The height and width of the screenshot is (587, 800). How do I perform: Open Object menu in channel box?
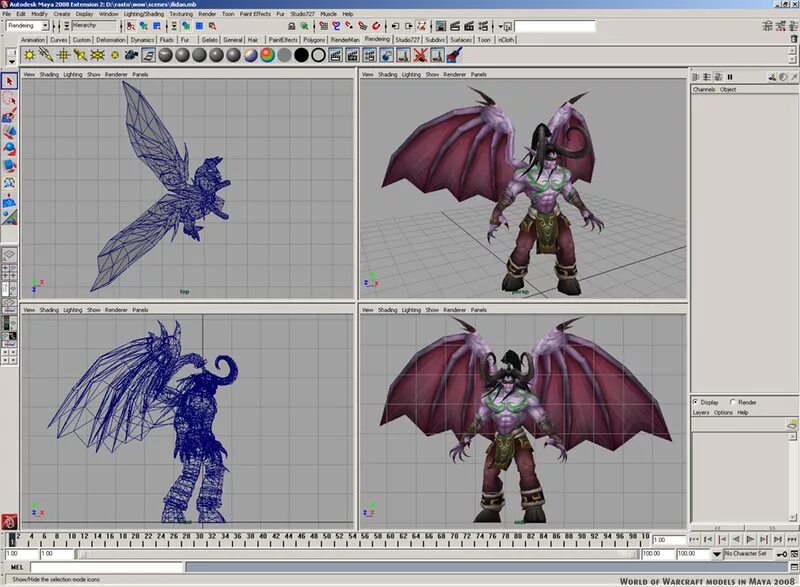point(728,90)
